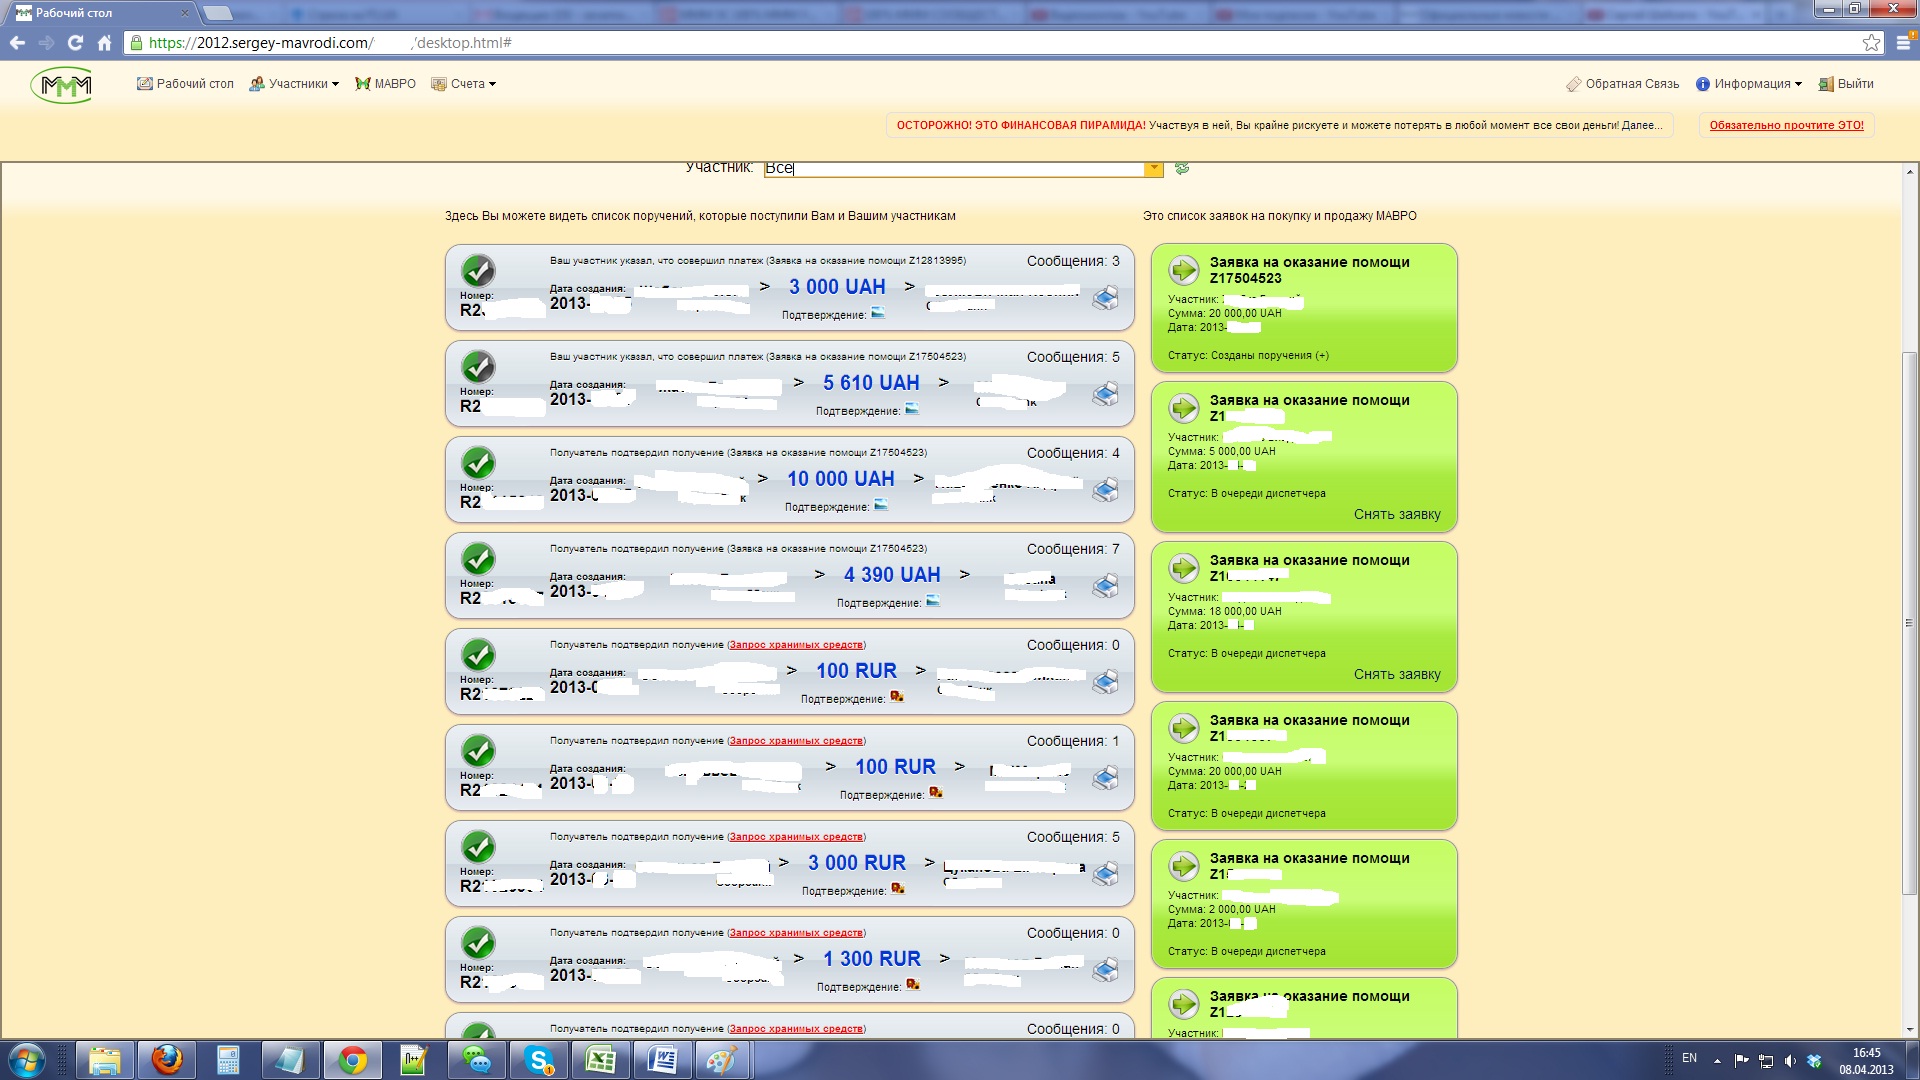This screenshot has width=1920, height=1080.
Task: Click the refresh icon beside participant filter
Action: [1182, 168]
